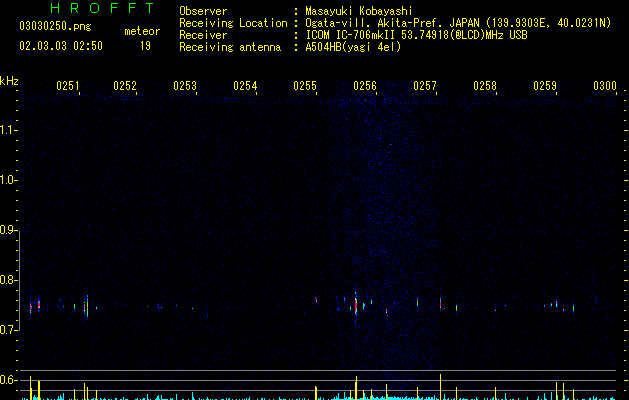Click the 0.6 kHz axis label
This screenshot has height=400, width=629.
point(7,380)
